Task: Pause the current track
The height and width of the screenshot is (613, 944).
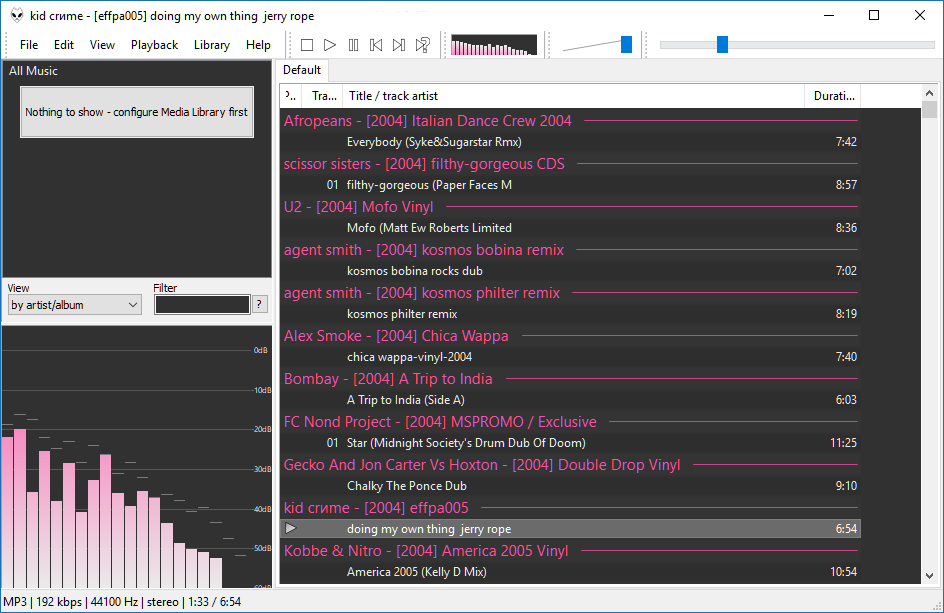Action: click(x=353, y=45)
